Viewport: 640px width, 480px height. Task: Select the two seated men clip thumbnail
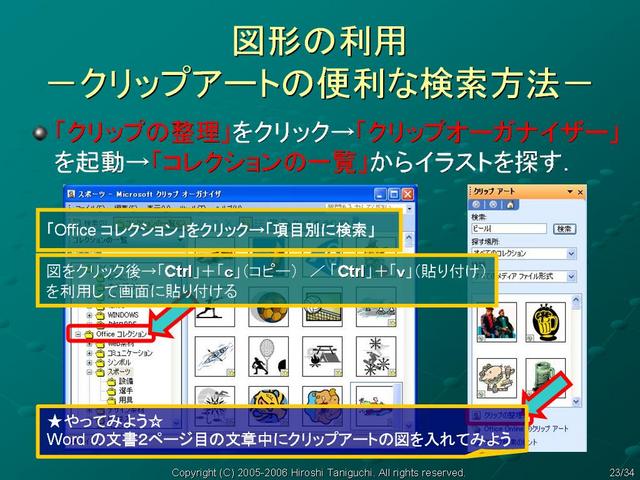[x=496, y=322]
